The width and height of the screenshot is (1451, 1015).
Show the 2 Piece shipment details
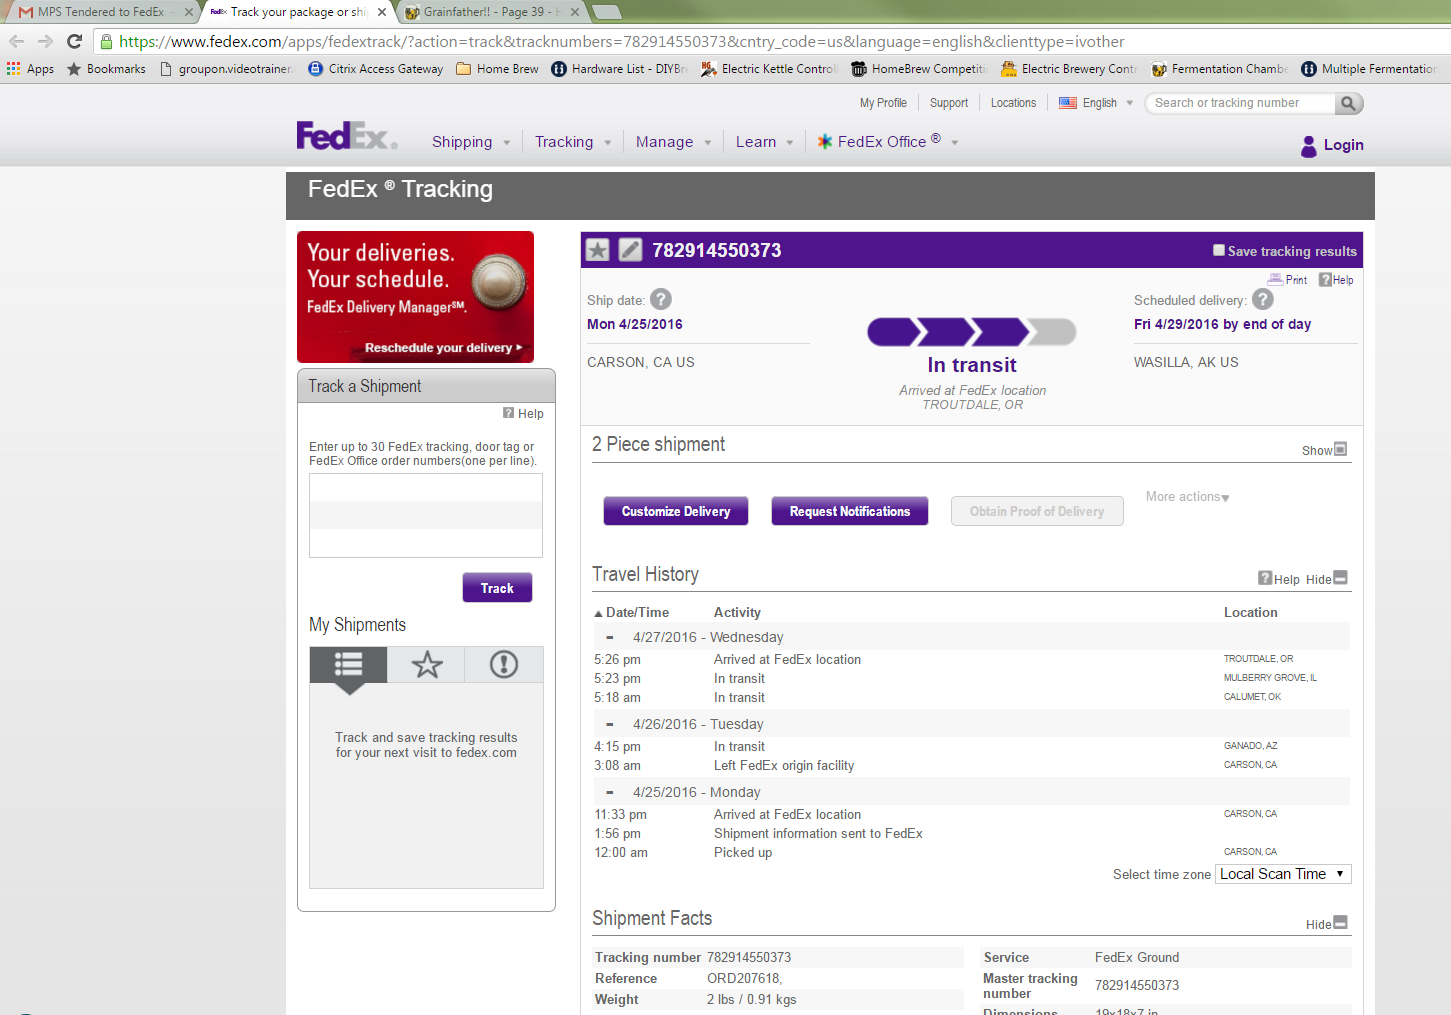pyautogui.click(x=1324, y=450)
